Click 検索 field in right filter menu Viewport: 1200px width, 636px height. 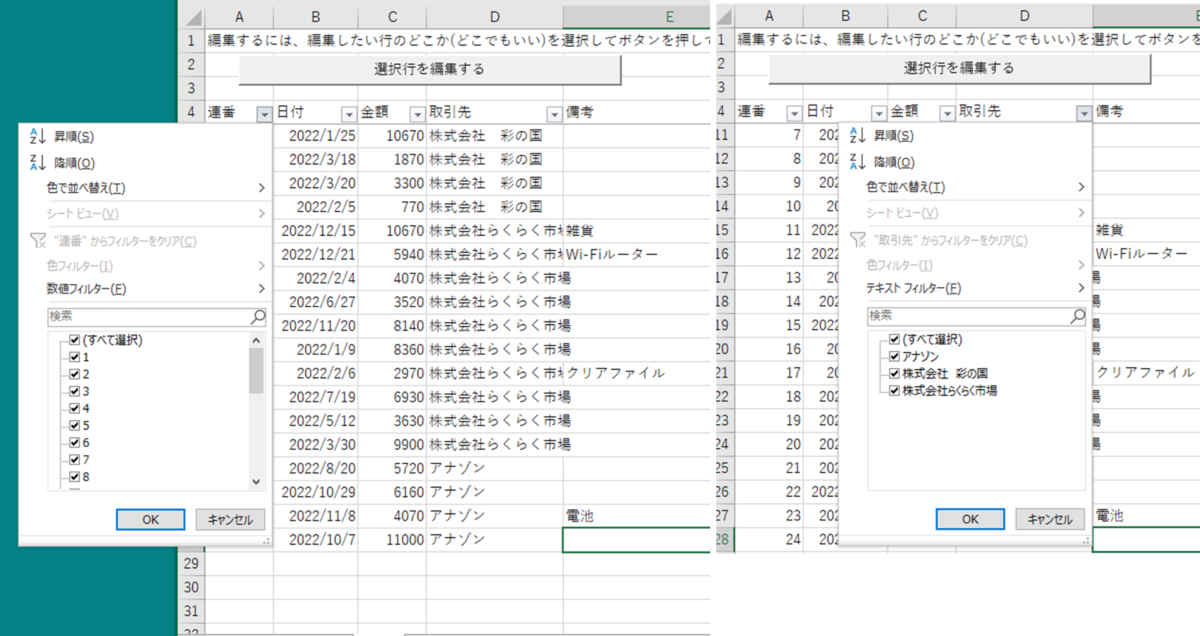(x=968, y=316)
